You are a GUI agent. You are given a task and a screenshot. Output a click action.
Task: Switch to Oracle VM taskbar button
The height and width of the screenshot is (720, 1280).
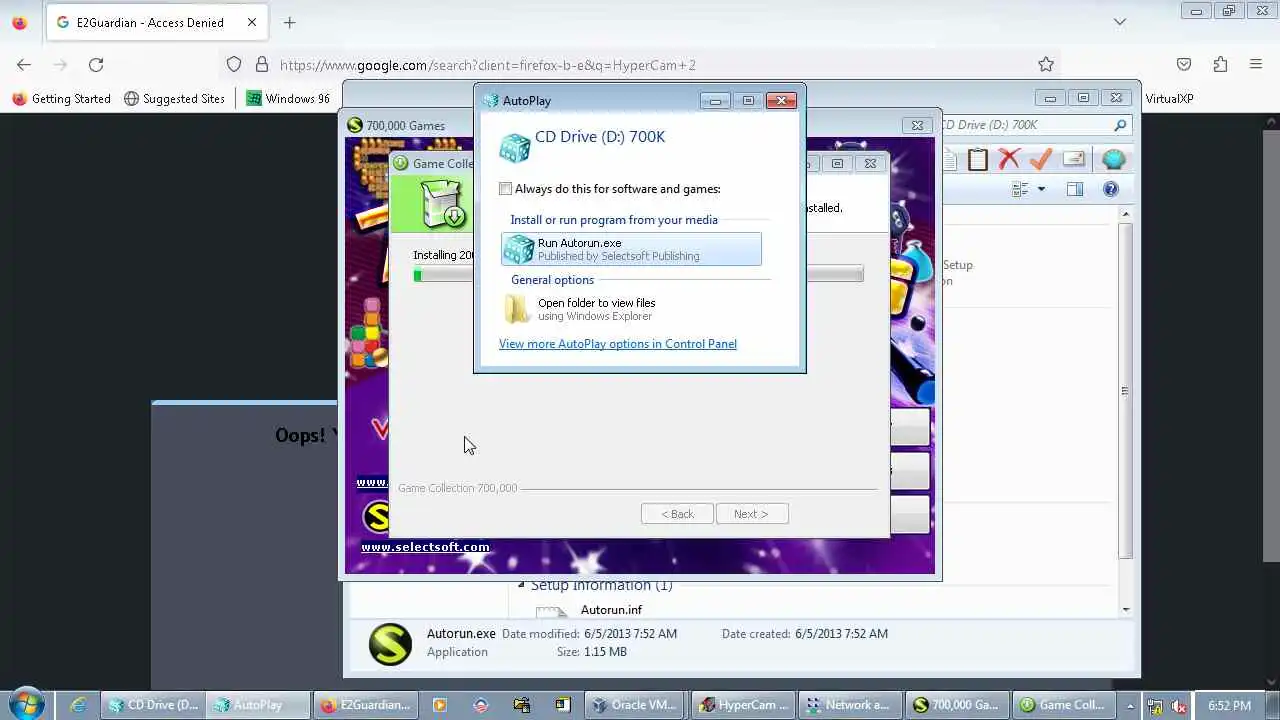(637, 705)
